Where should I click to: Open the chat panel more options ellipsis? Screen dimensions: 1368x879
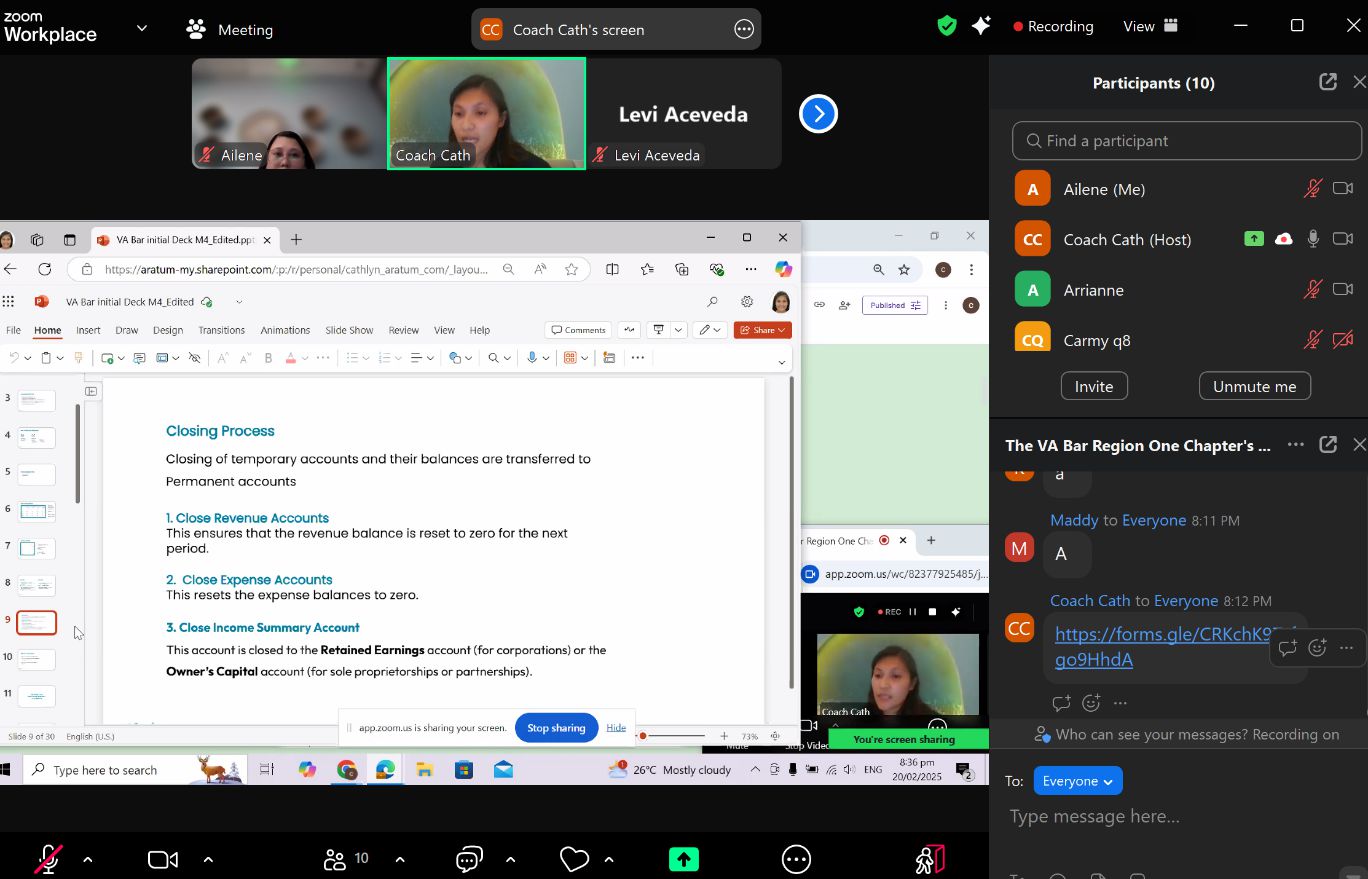click(x=1295, y=445)
